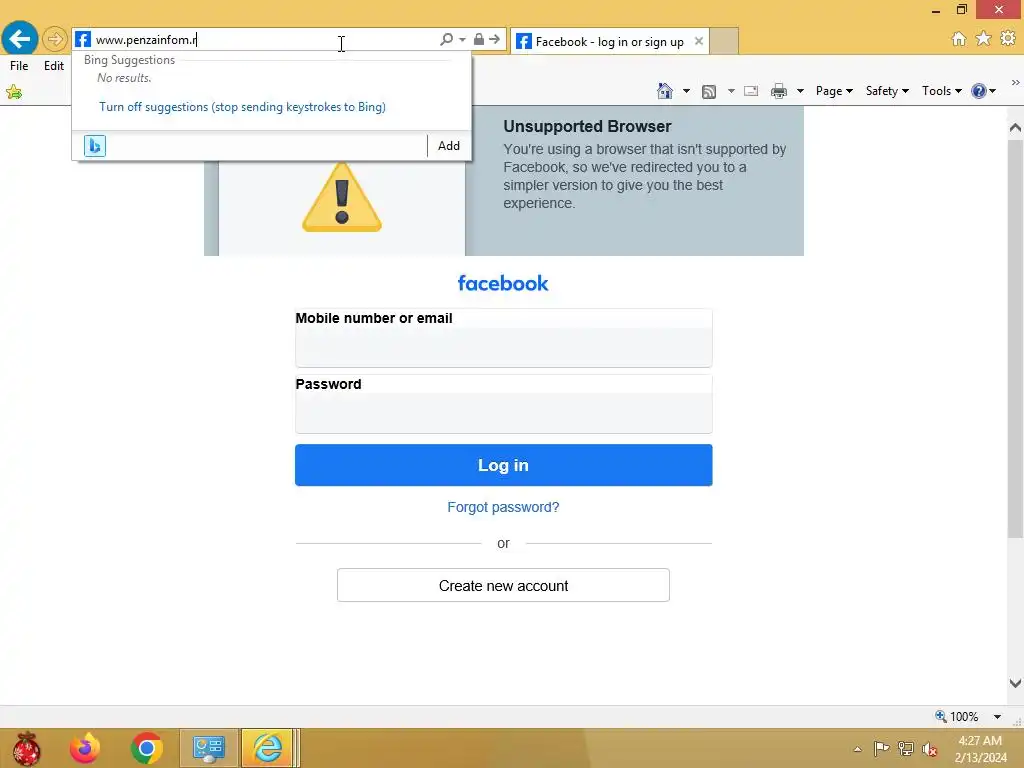This screenshot has height=768, width=1024.
Task: Click the network tray icon
Action: (x=906, y=748)
